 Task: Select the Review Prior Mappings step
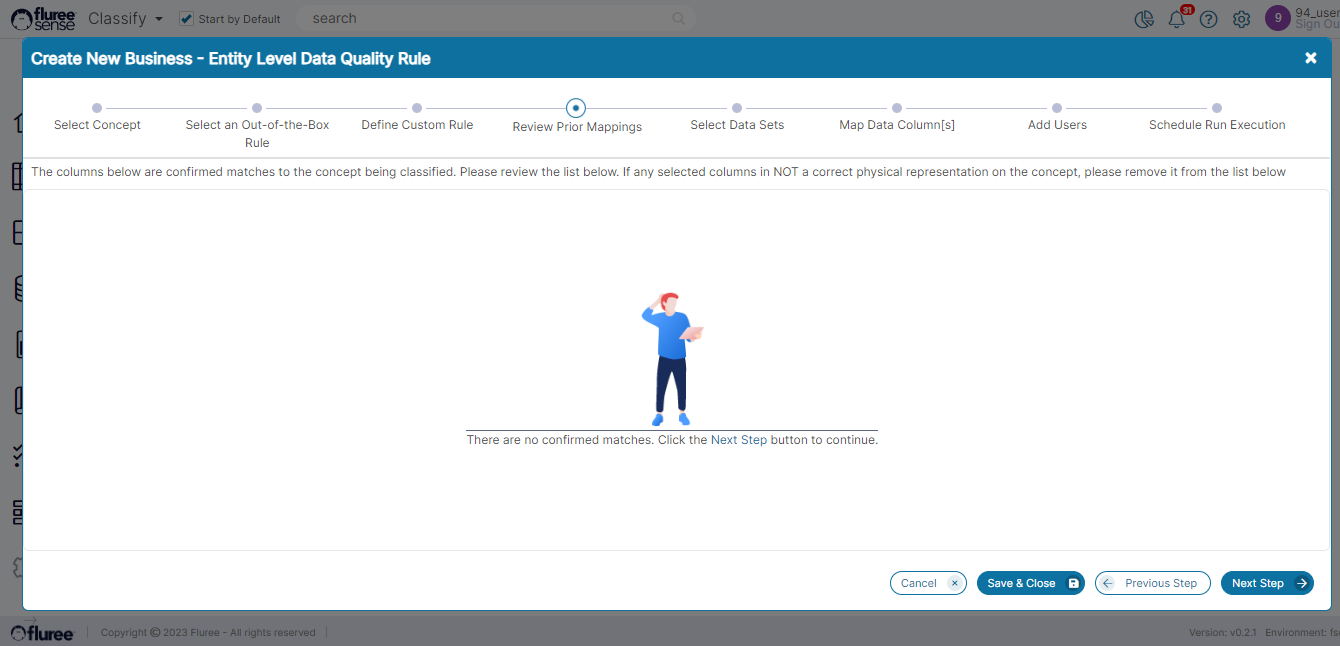click(x=576, y=108)
